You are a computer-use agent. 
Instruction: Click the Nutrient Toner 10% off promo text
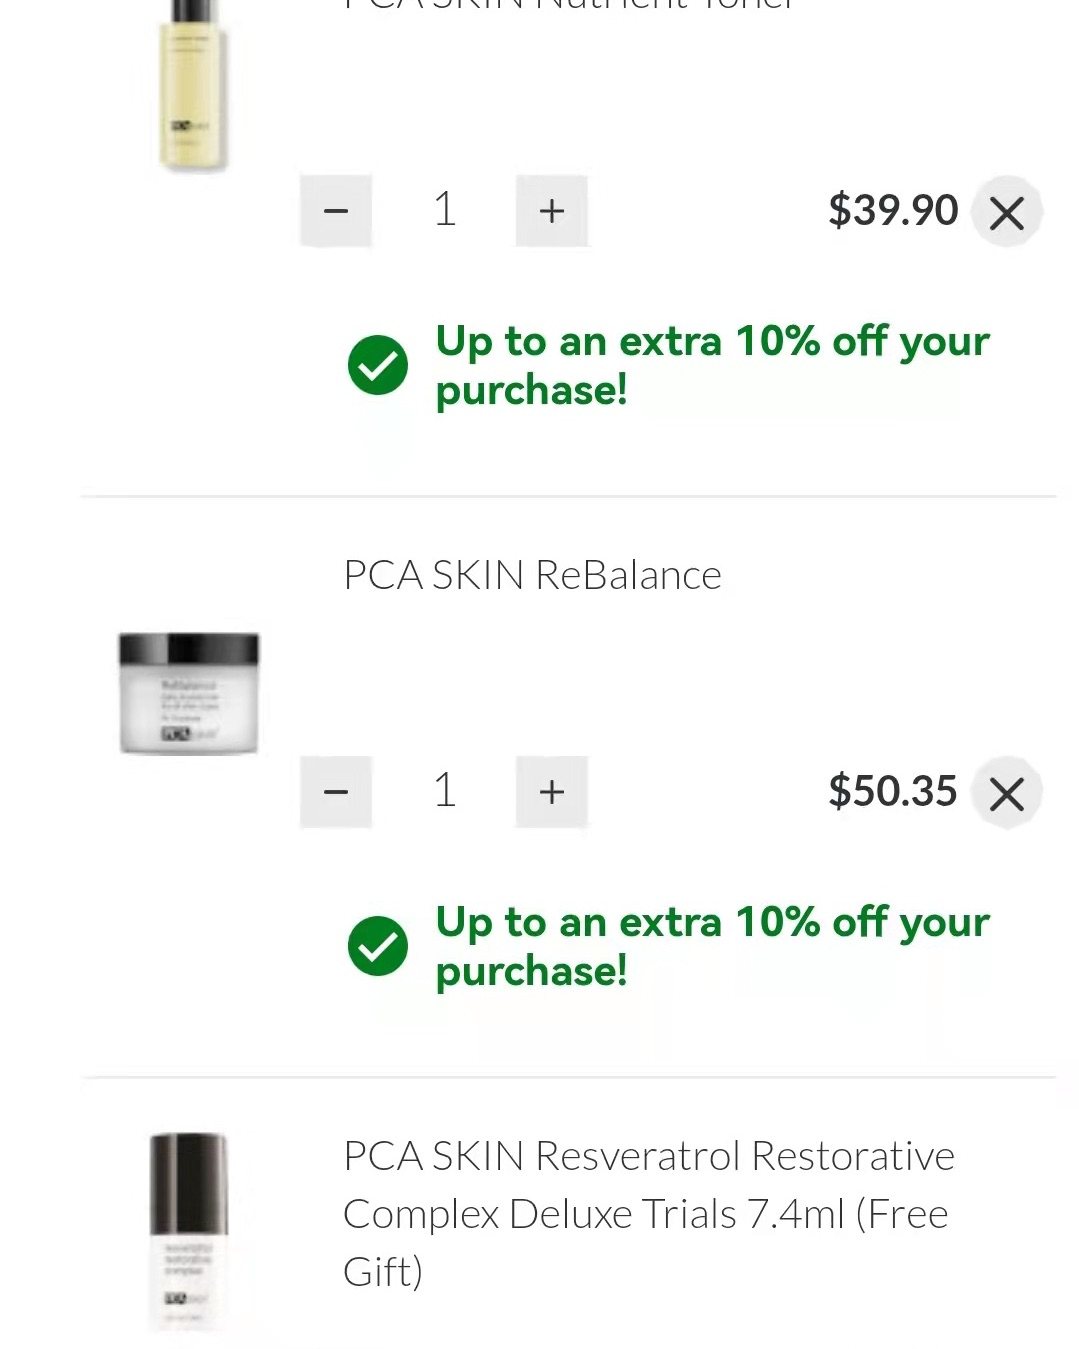click(x=711, y=365)
